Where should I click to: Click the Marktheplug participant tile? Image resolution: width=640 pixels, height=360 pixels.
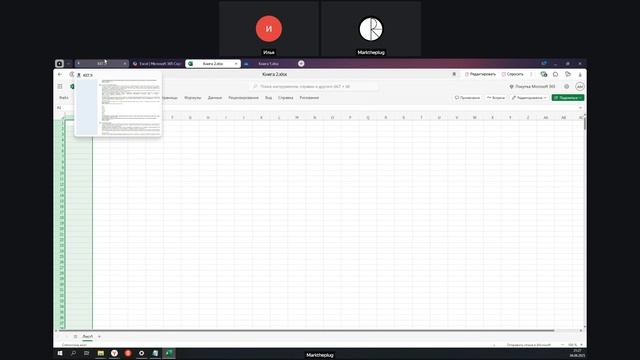371,29
